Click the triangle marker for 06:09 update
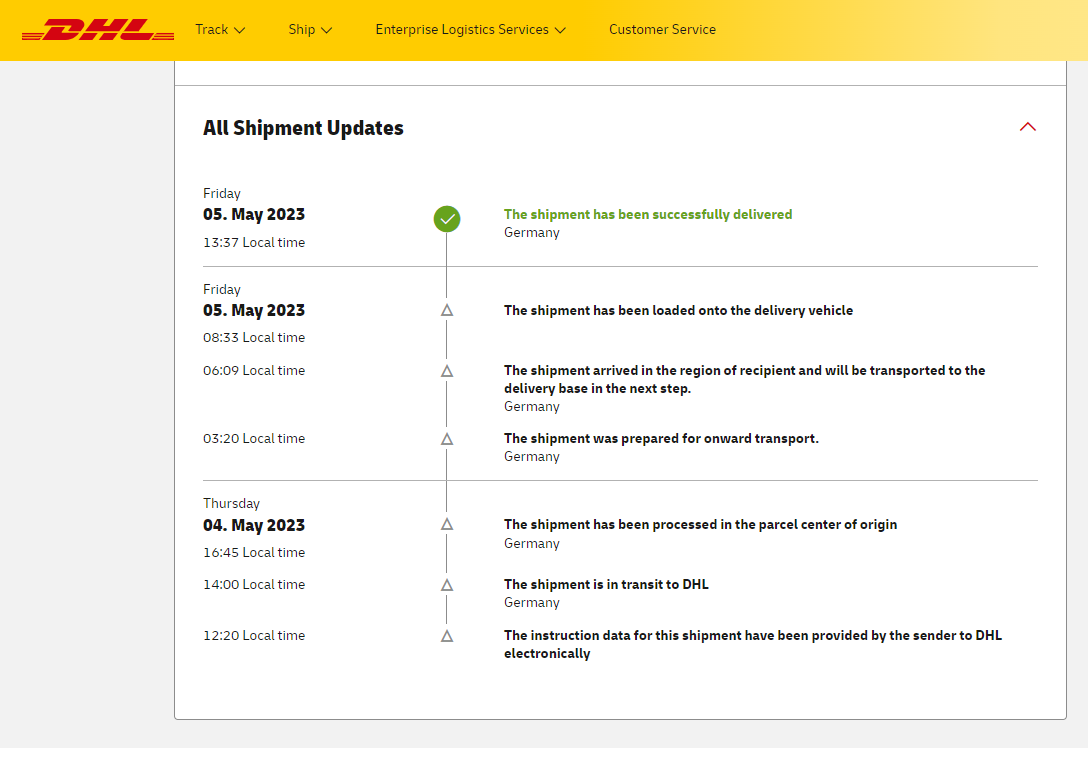 click(447, 371)
